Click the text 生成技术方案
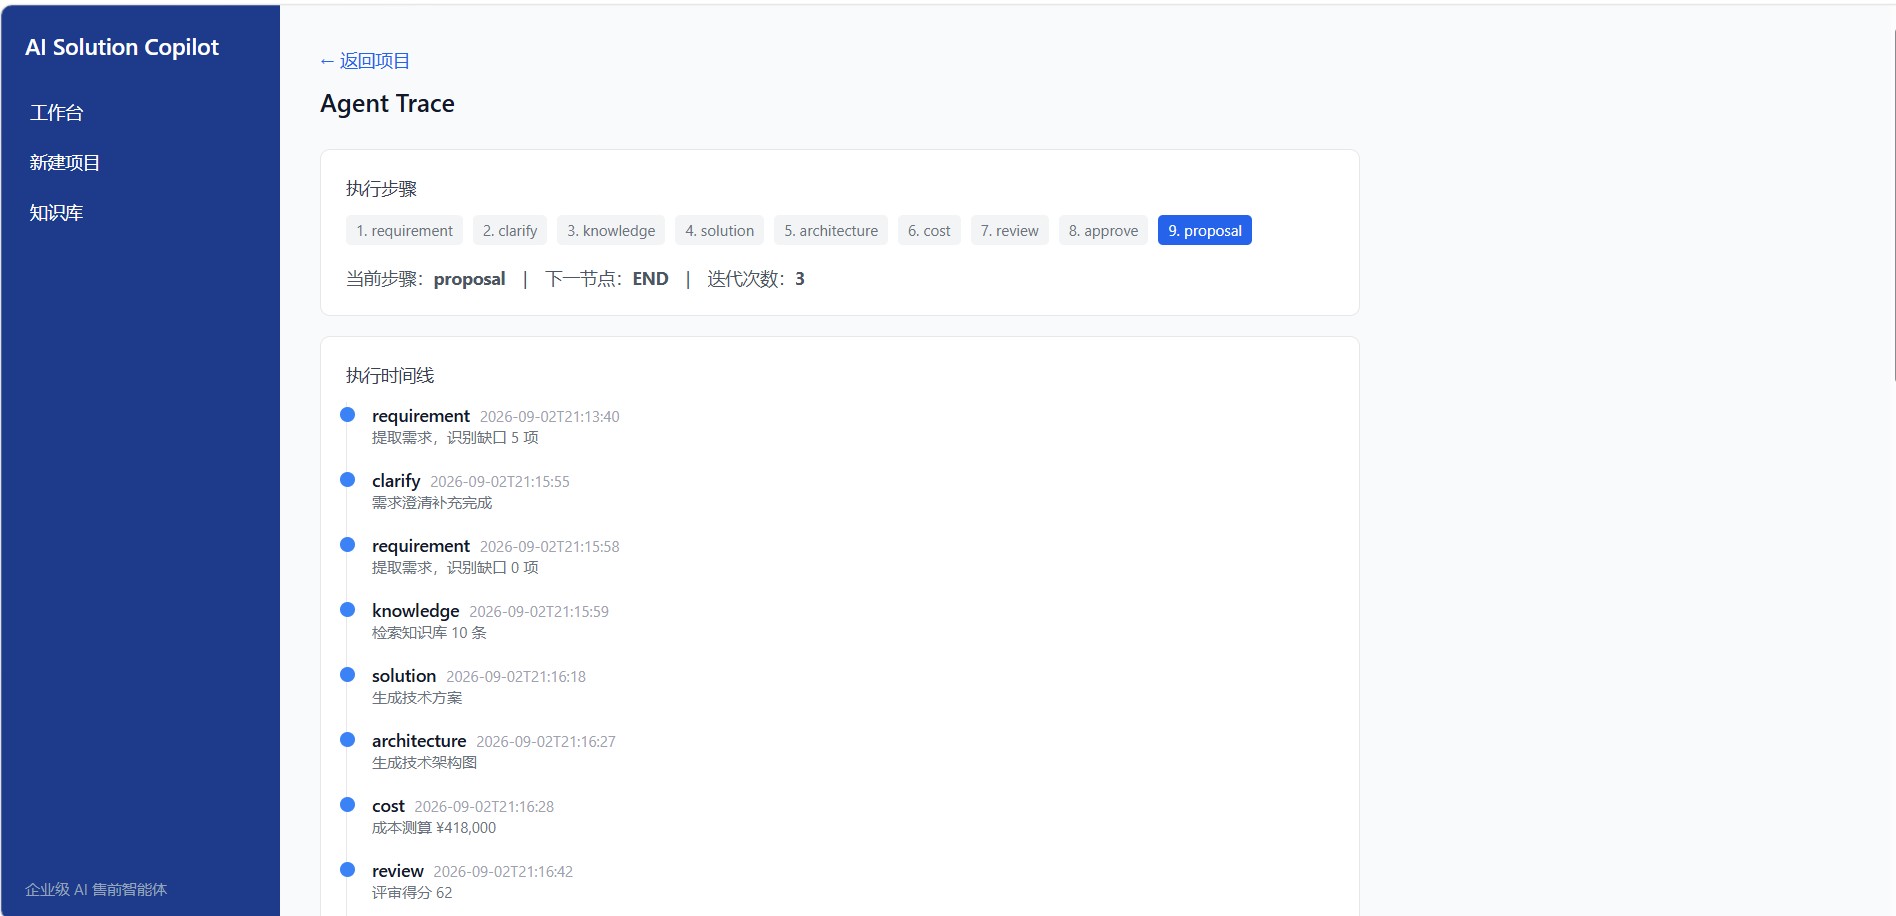1896x916 pixels. 417,698
